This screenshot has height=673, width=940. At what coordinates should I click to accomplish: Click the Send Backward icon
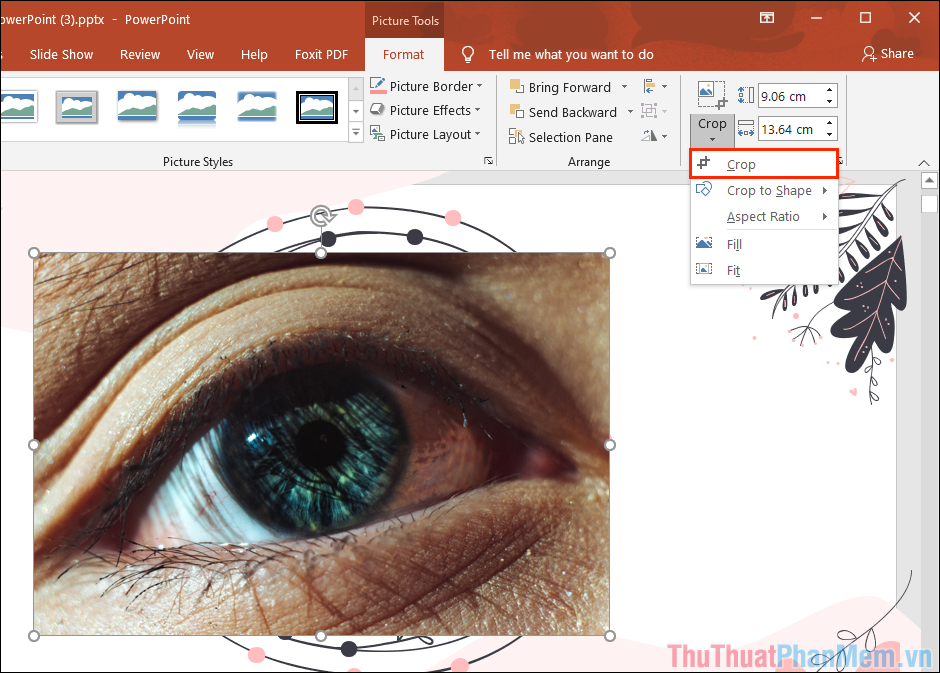tap(518, 112)
